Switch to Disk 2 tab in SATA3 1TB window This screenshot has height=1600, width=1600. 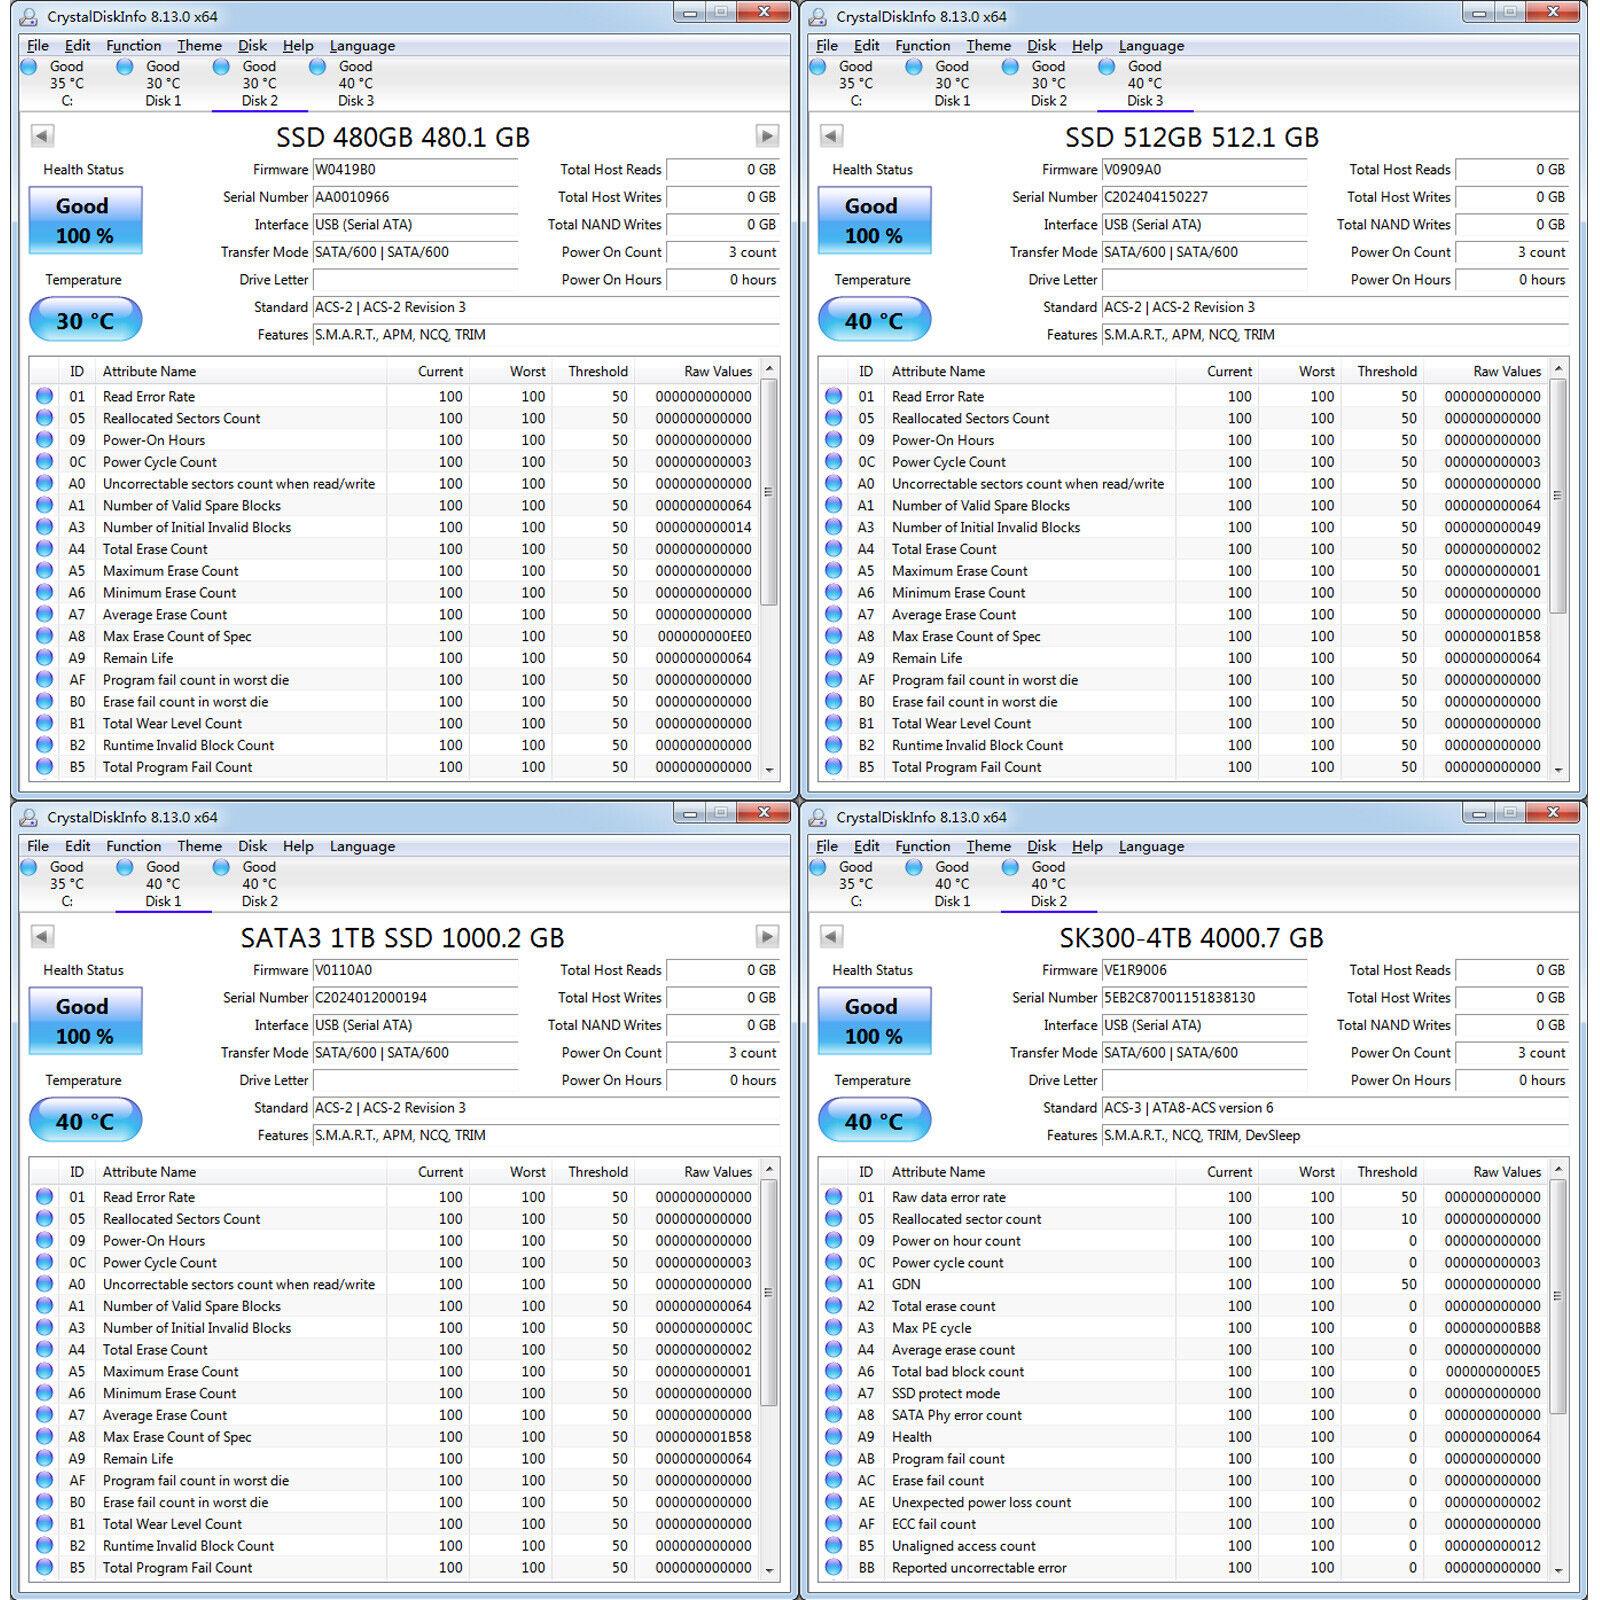click(259, 884)
